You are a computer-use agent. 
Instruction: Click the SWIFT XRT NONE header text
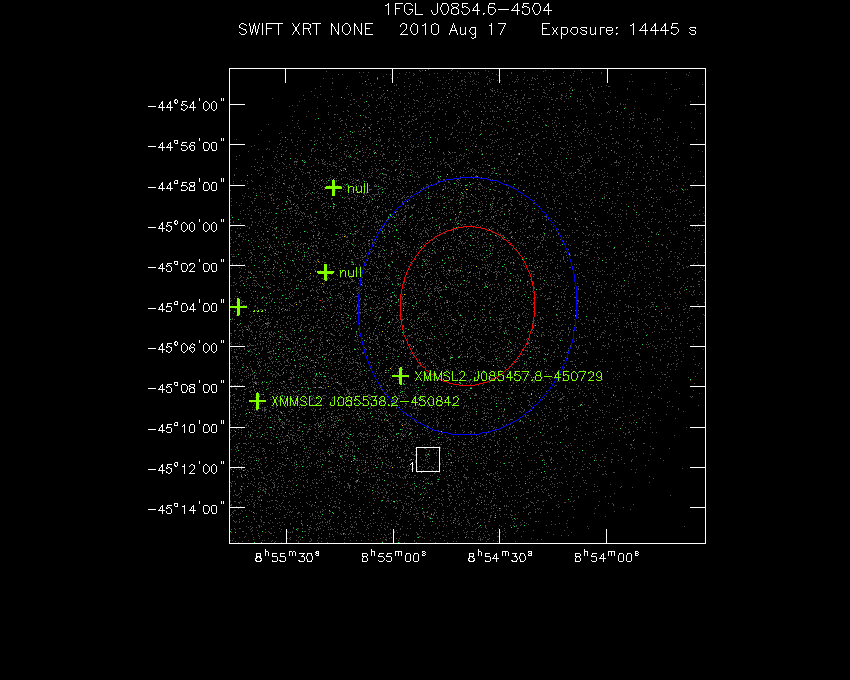[x=306, y=29]
